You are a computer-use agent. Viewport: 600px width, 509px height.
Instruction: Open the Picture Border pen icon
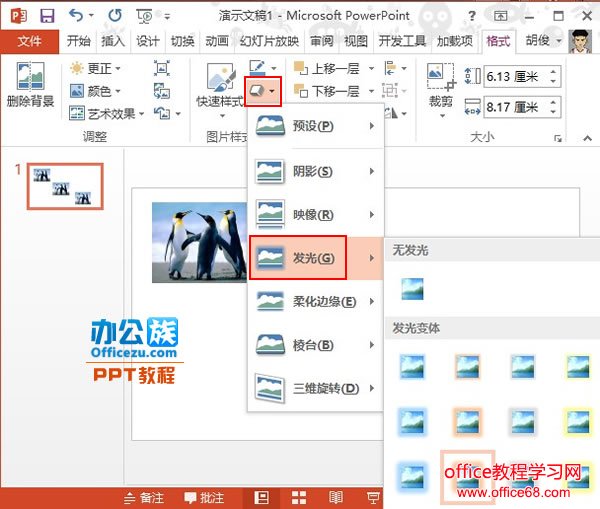[257, 68]
